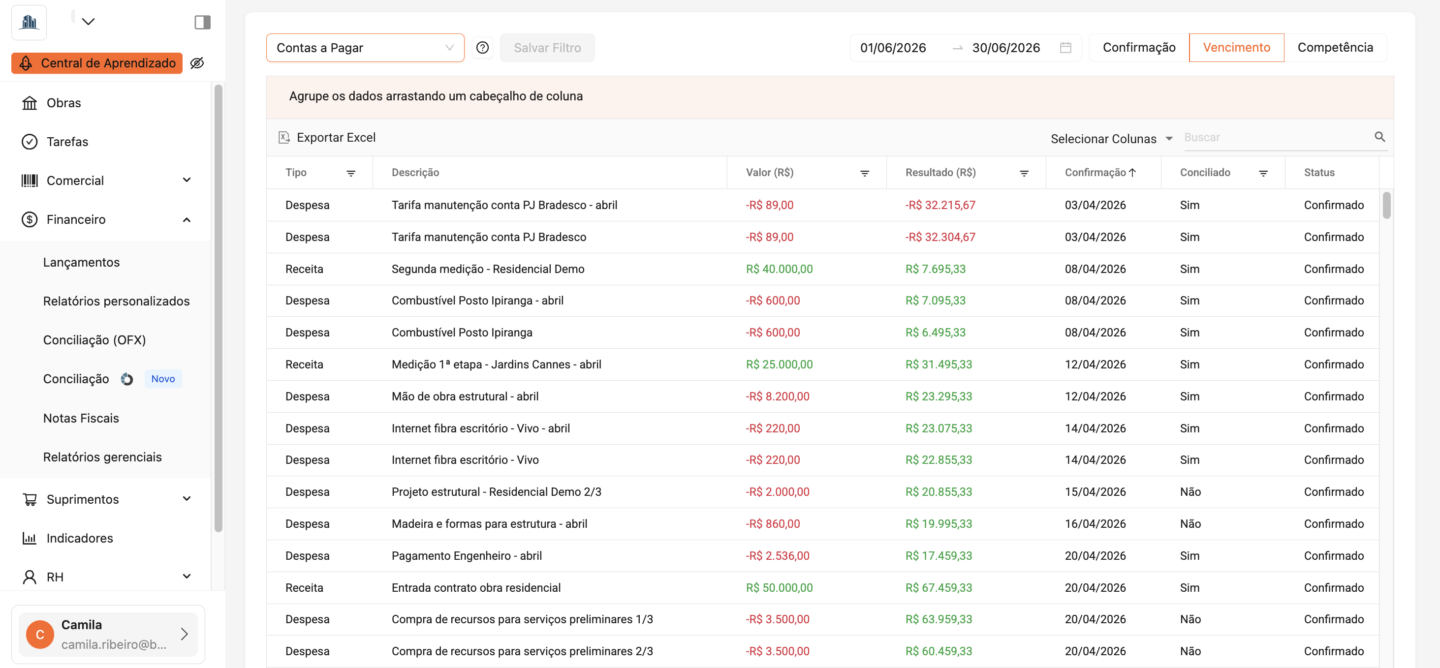Screen dimensions: 1440x668
Task: Click the help question mark icon
Action: (483, 48)
